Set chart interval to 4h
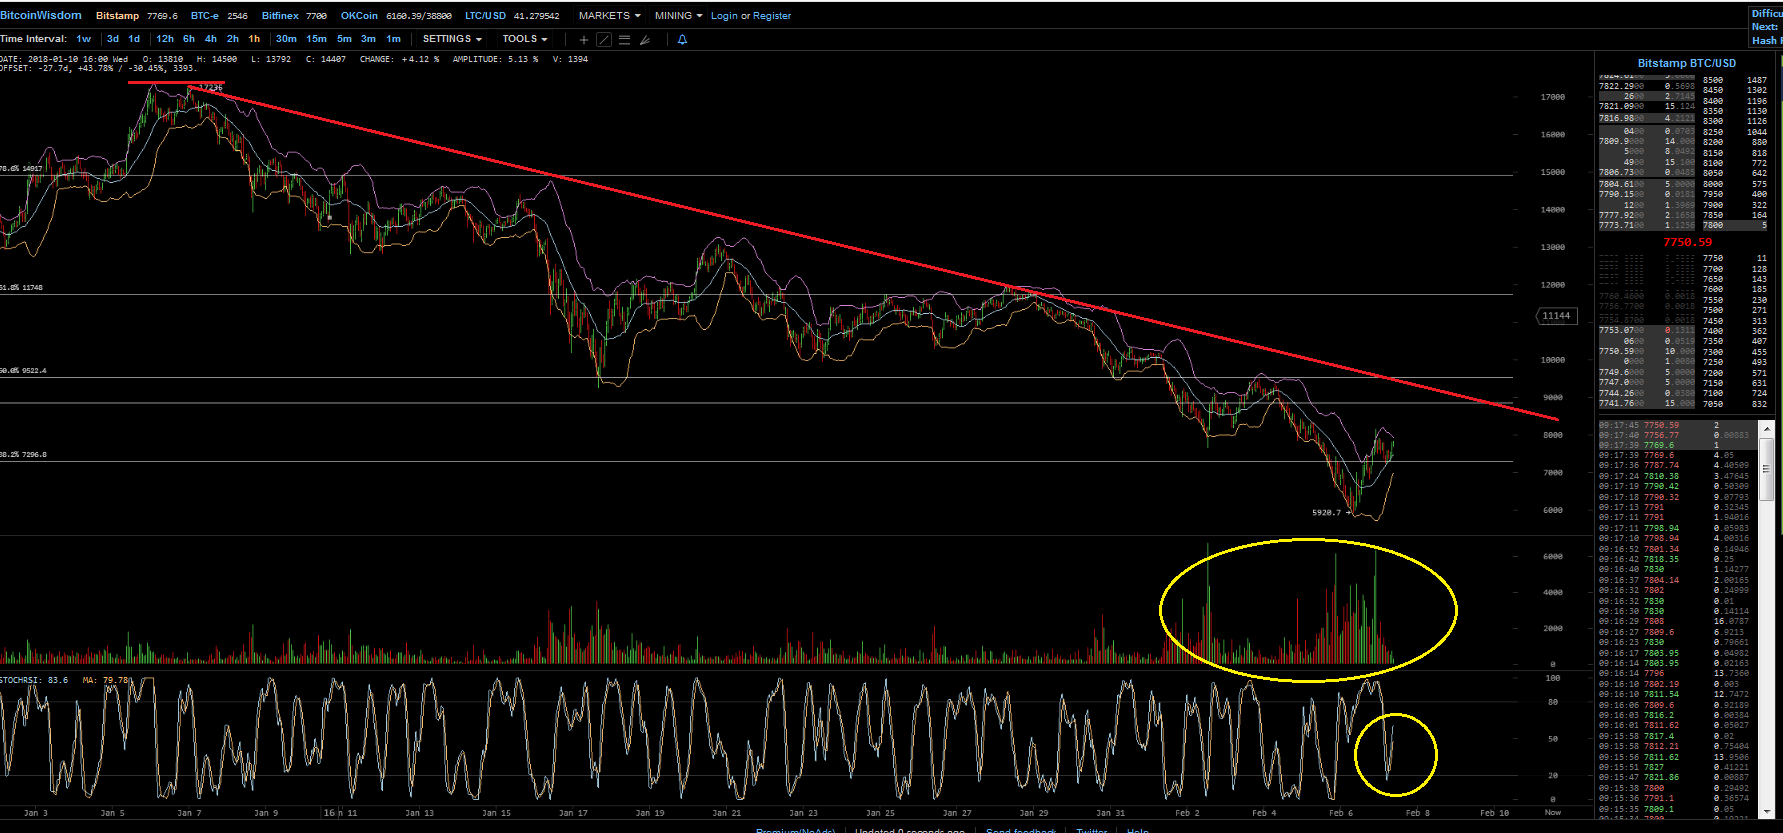Viewport: 1783px width, 833px height. click(211, 39)
